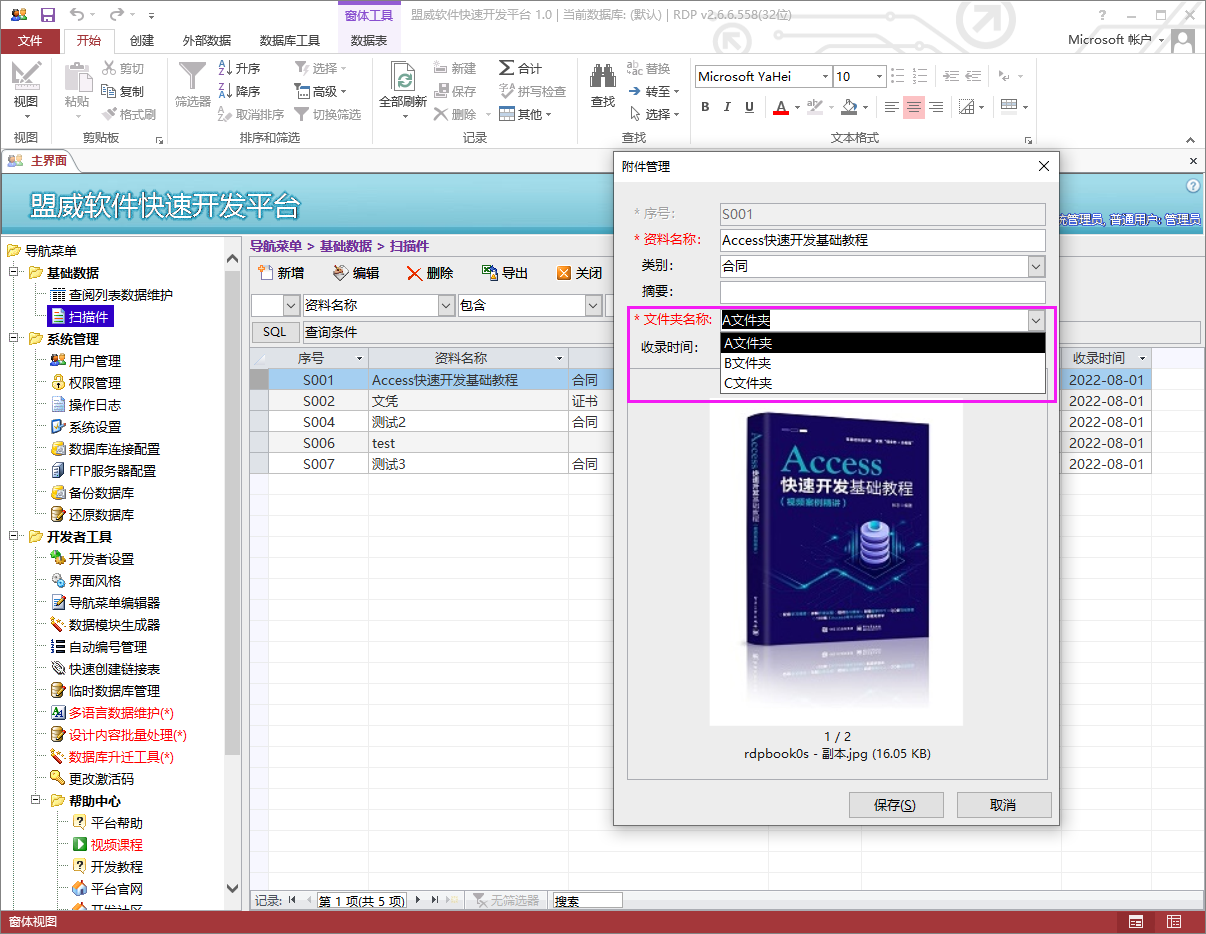The height and width of the screenshot is (934, 1206).
Task: Select the S002 文凭 table row
Action: click(x=700, y=401)
